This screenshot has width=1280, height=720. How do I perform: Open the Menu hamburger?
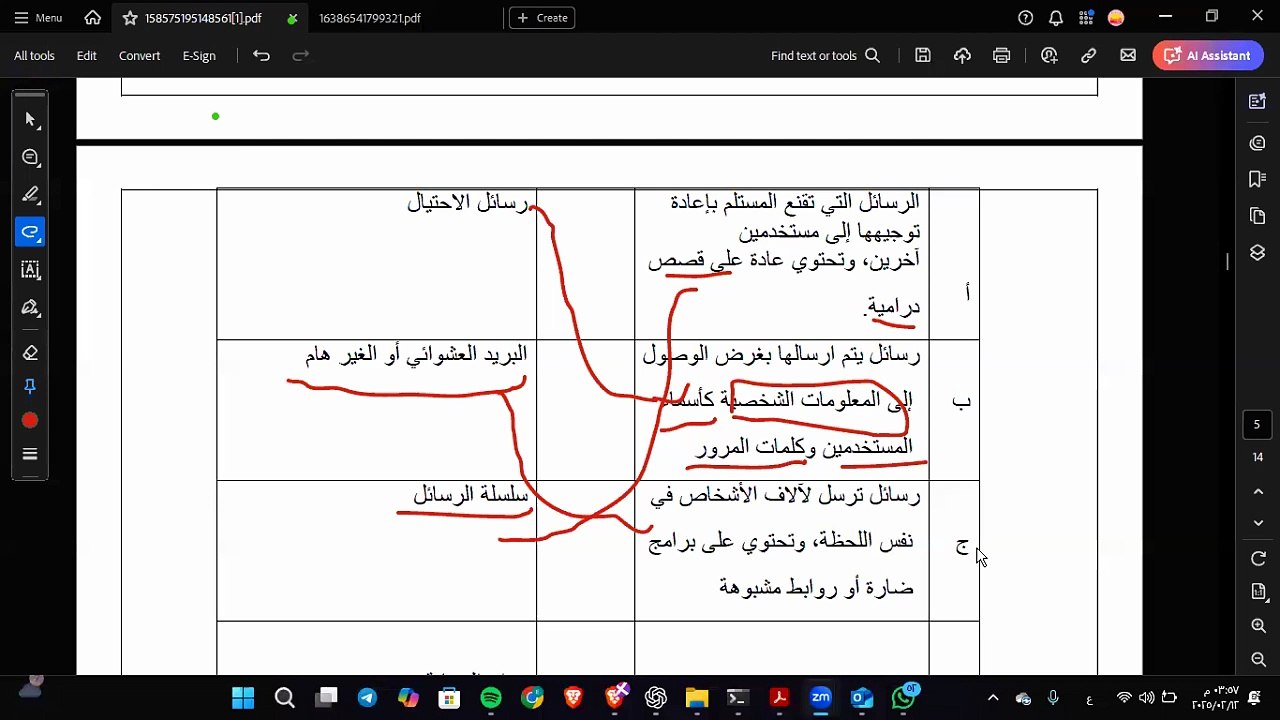pyautogui.click(x=39, y=18)
